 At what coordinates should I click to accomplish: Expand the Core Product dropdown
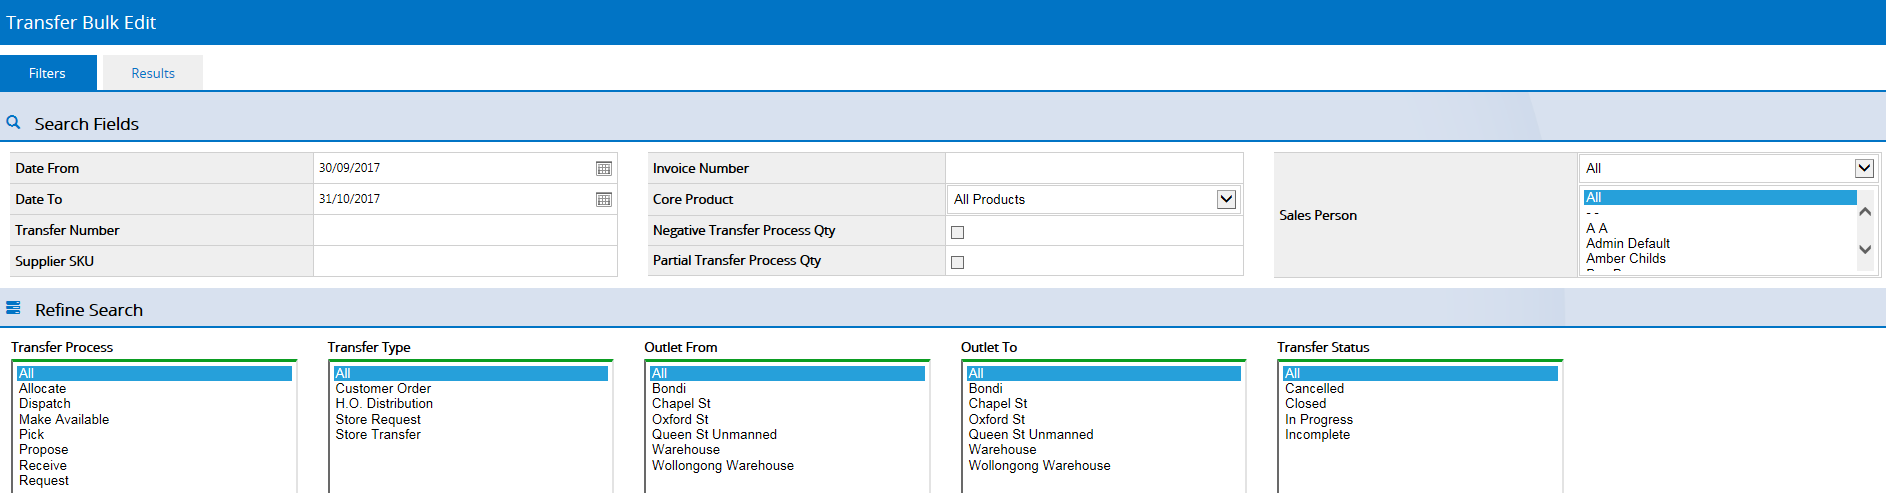[1226, 199]
